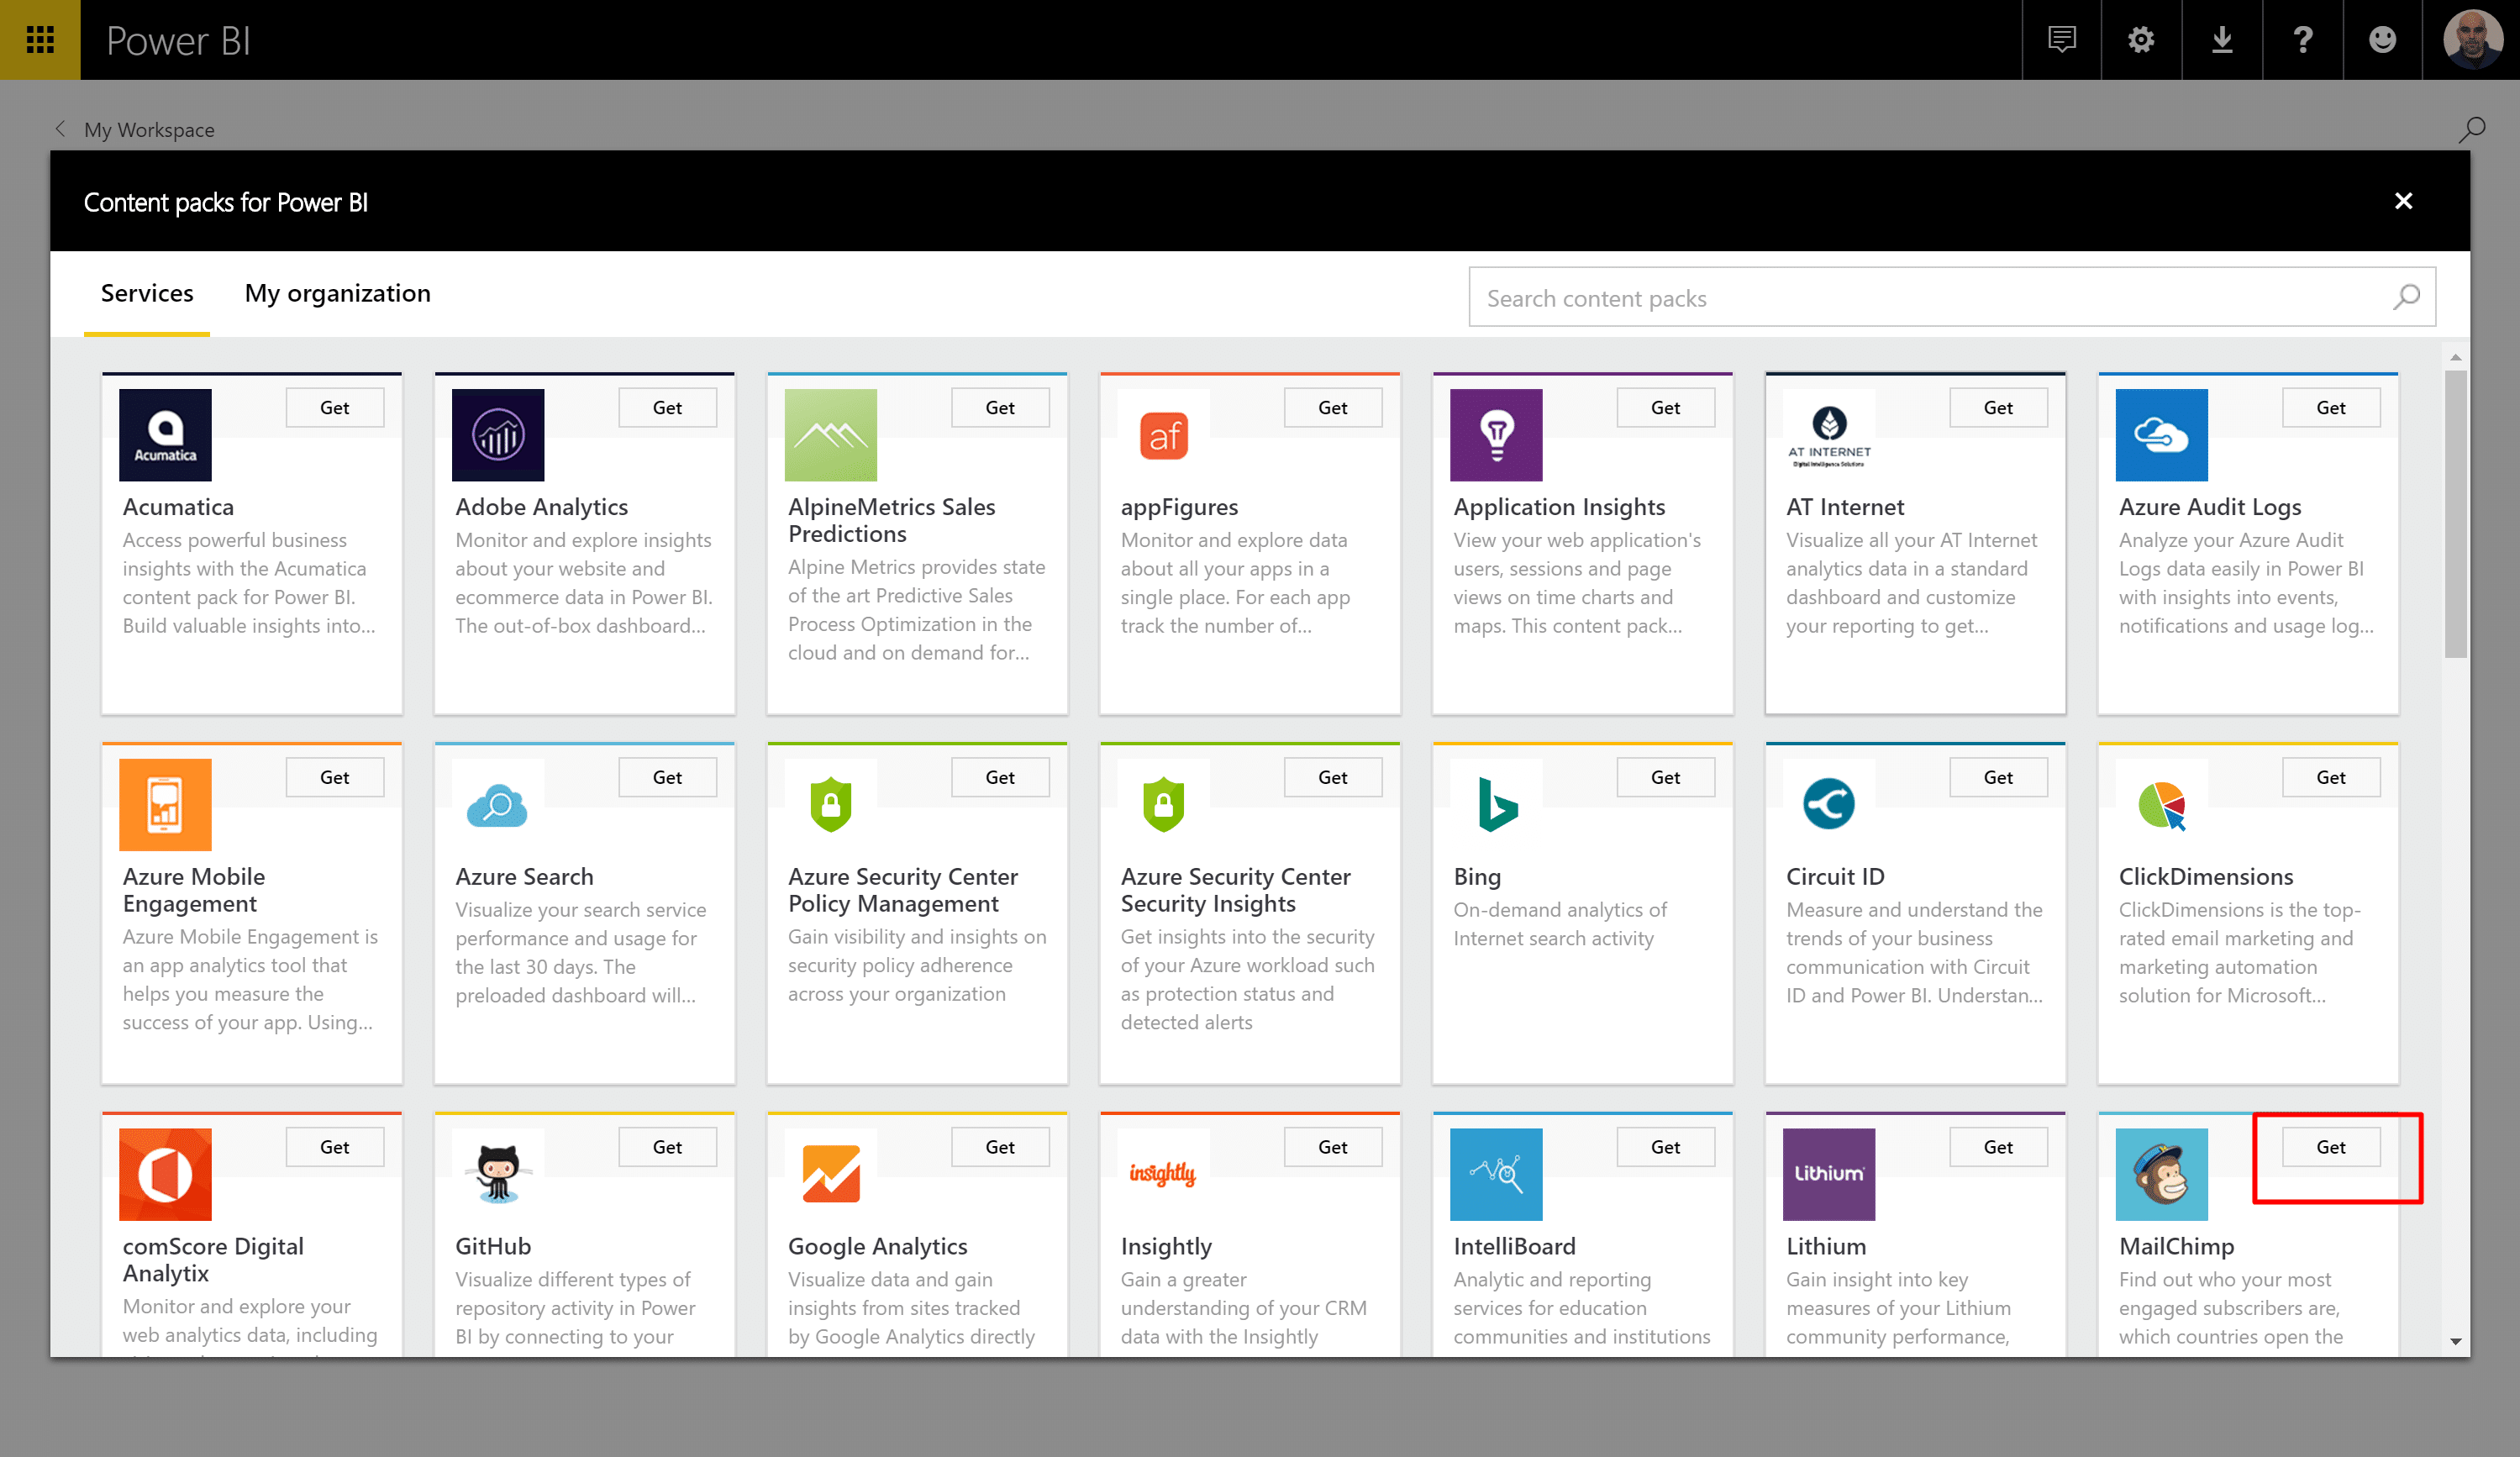
Task: Select the Services tab
Action: 147,293
